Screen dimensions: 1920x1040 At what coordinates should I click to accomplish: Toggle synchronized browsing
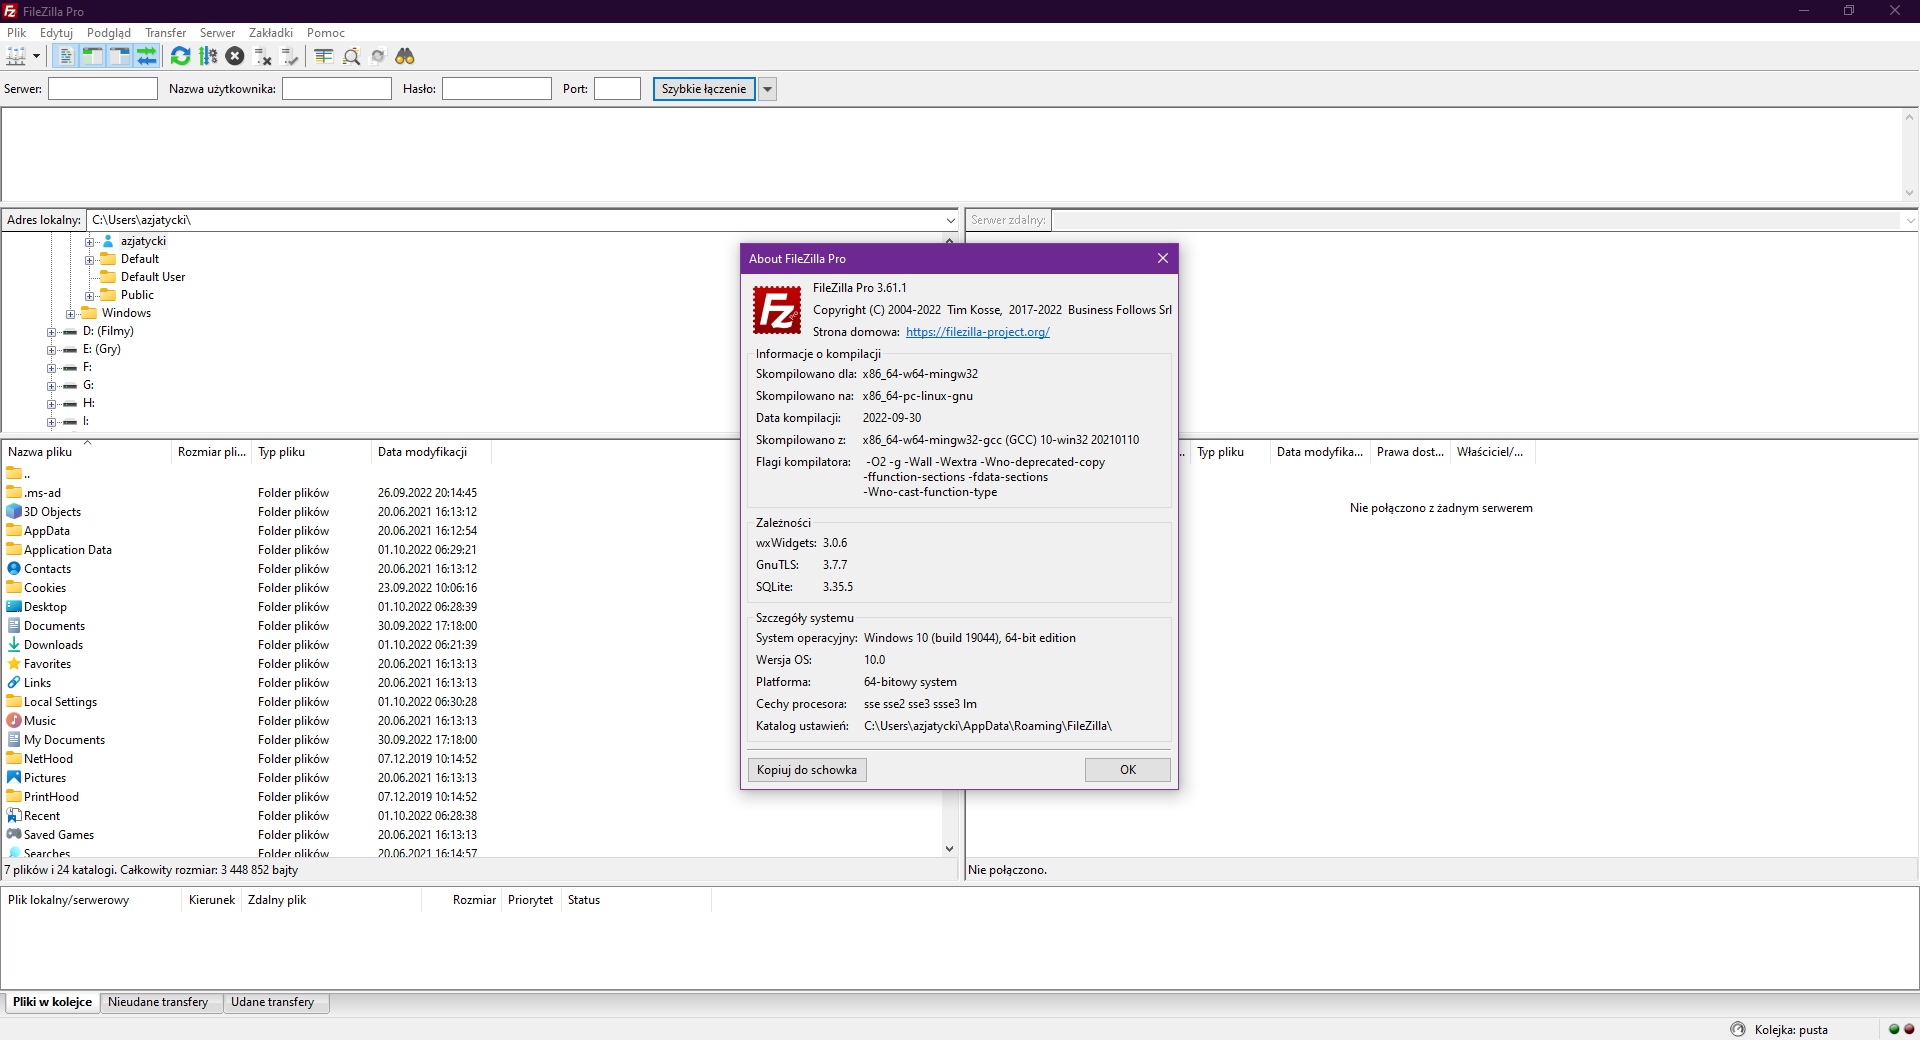coord(378,56)
